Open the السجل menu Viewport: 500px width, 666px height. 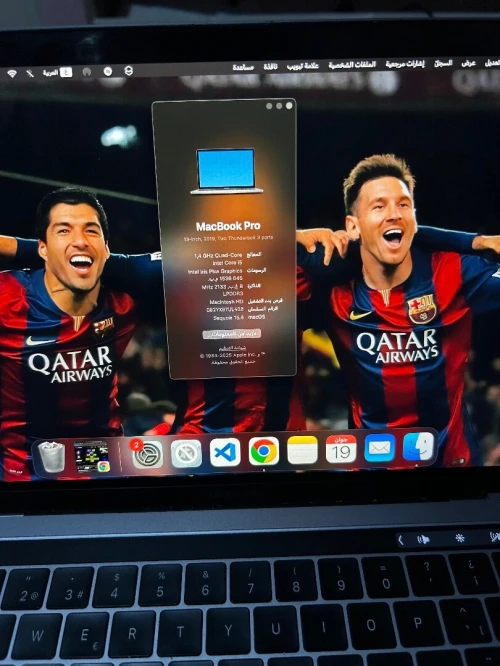pyautogui.click(x=443, y=63)
